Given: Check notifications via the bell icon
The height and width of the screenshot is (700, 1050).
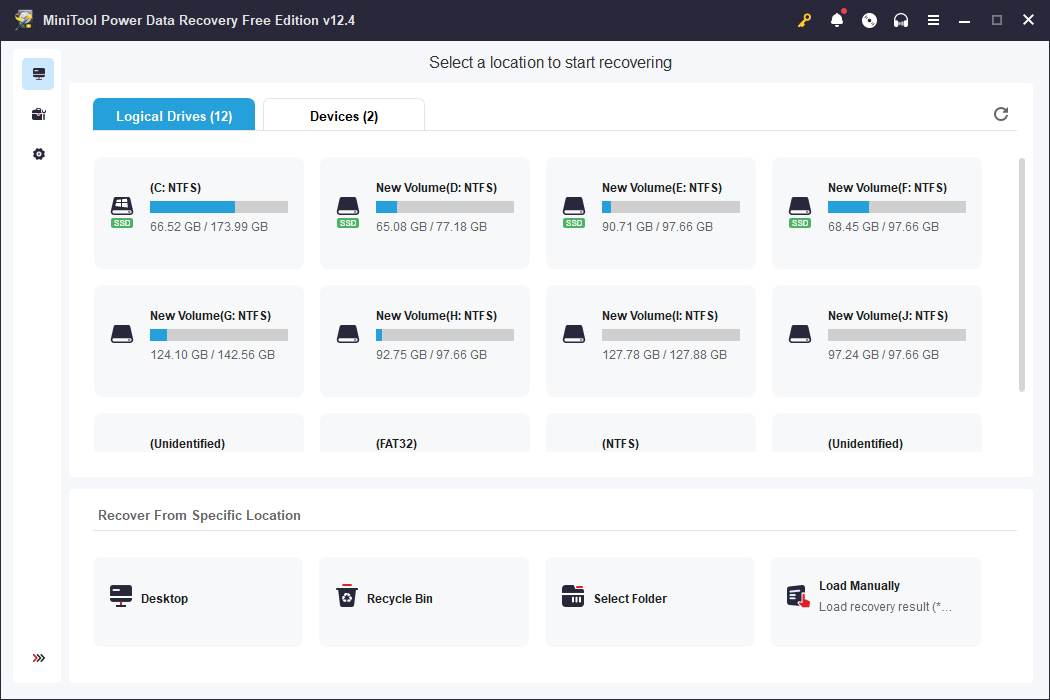Looking at the screenshot, I should pyautogui.click(x=837, y=19).
